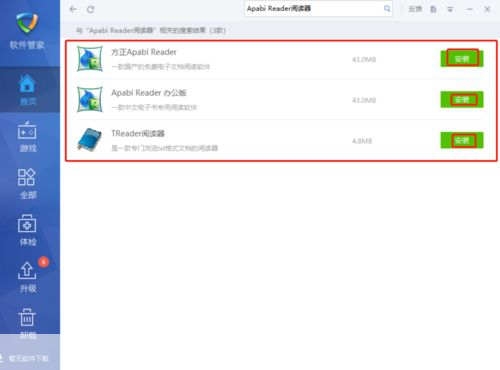Install Apabi Reader 办公版
Screen dimensions: 500x370
pyautogui.click(x=462, y=100)
